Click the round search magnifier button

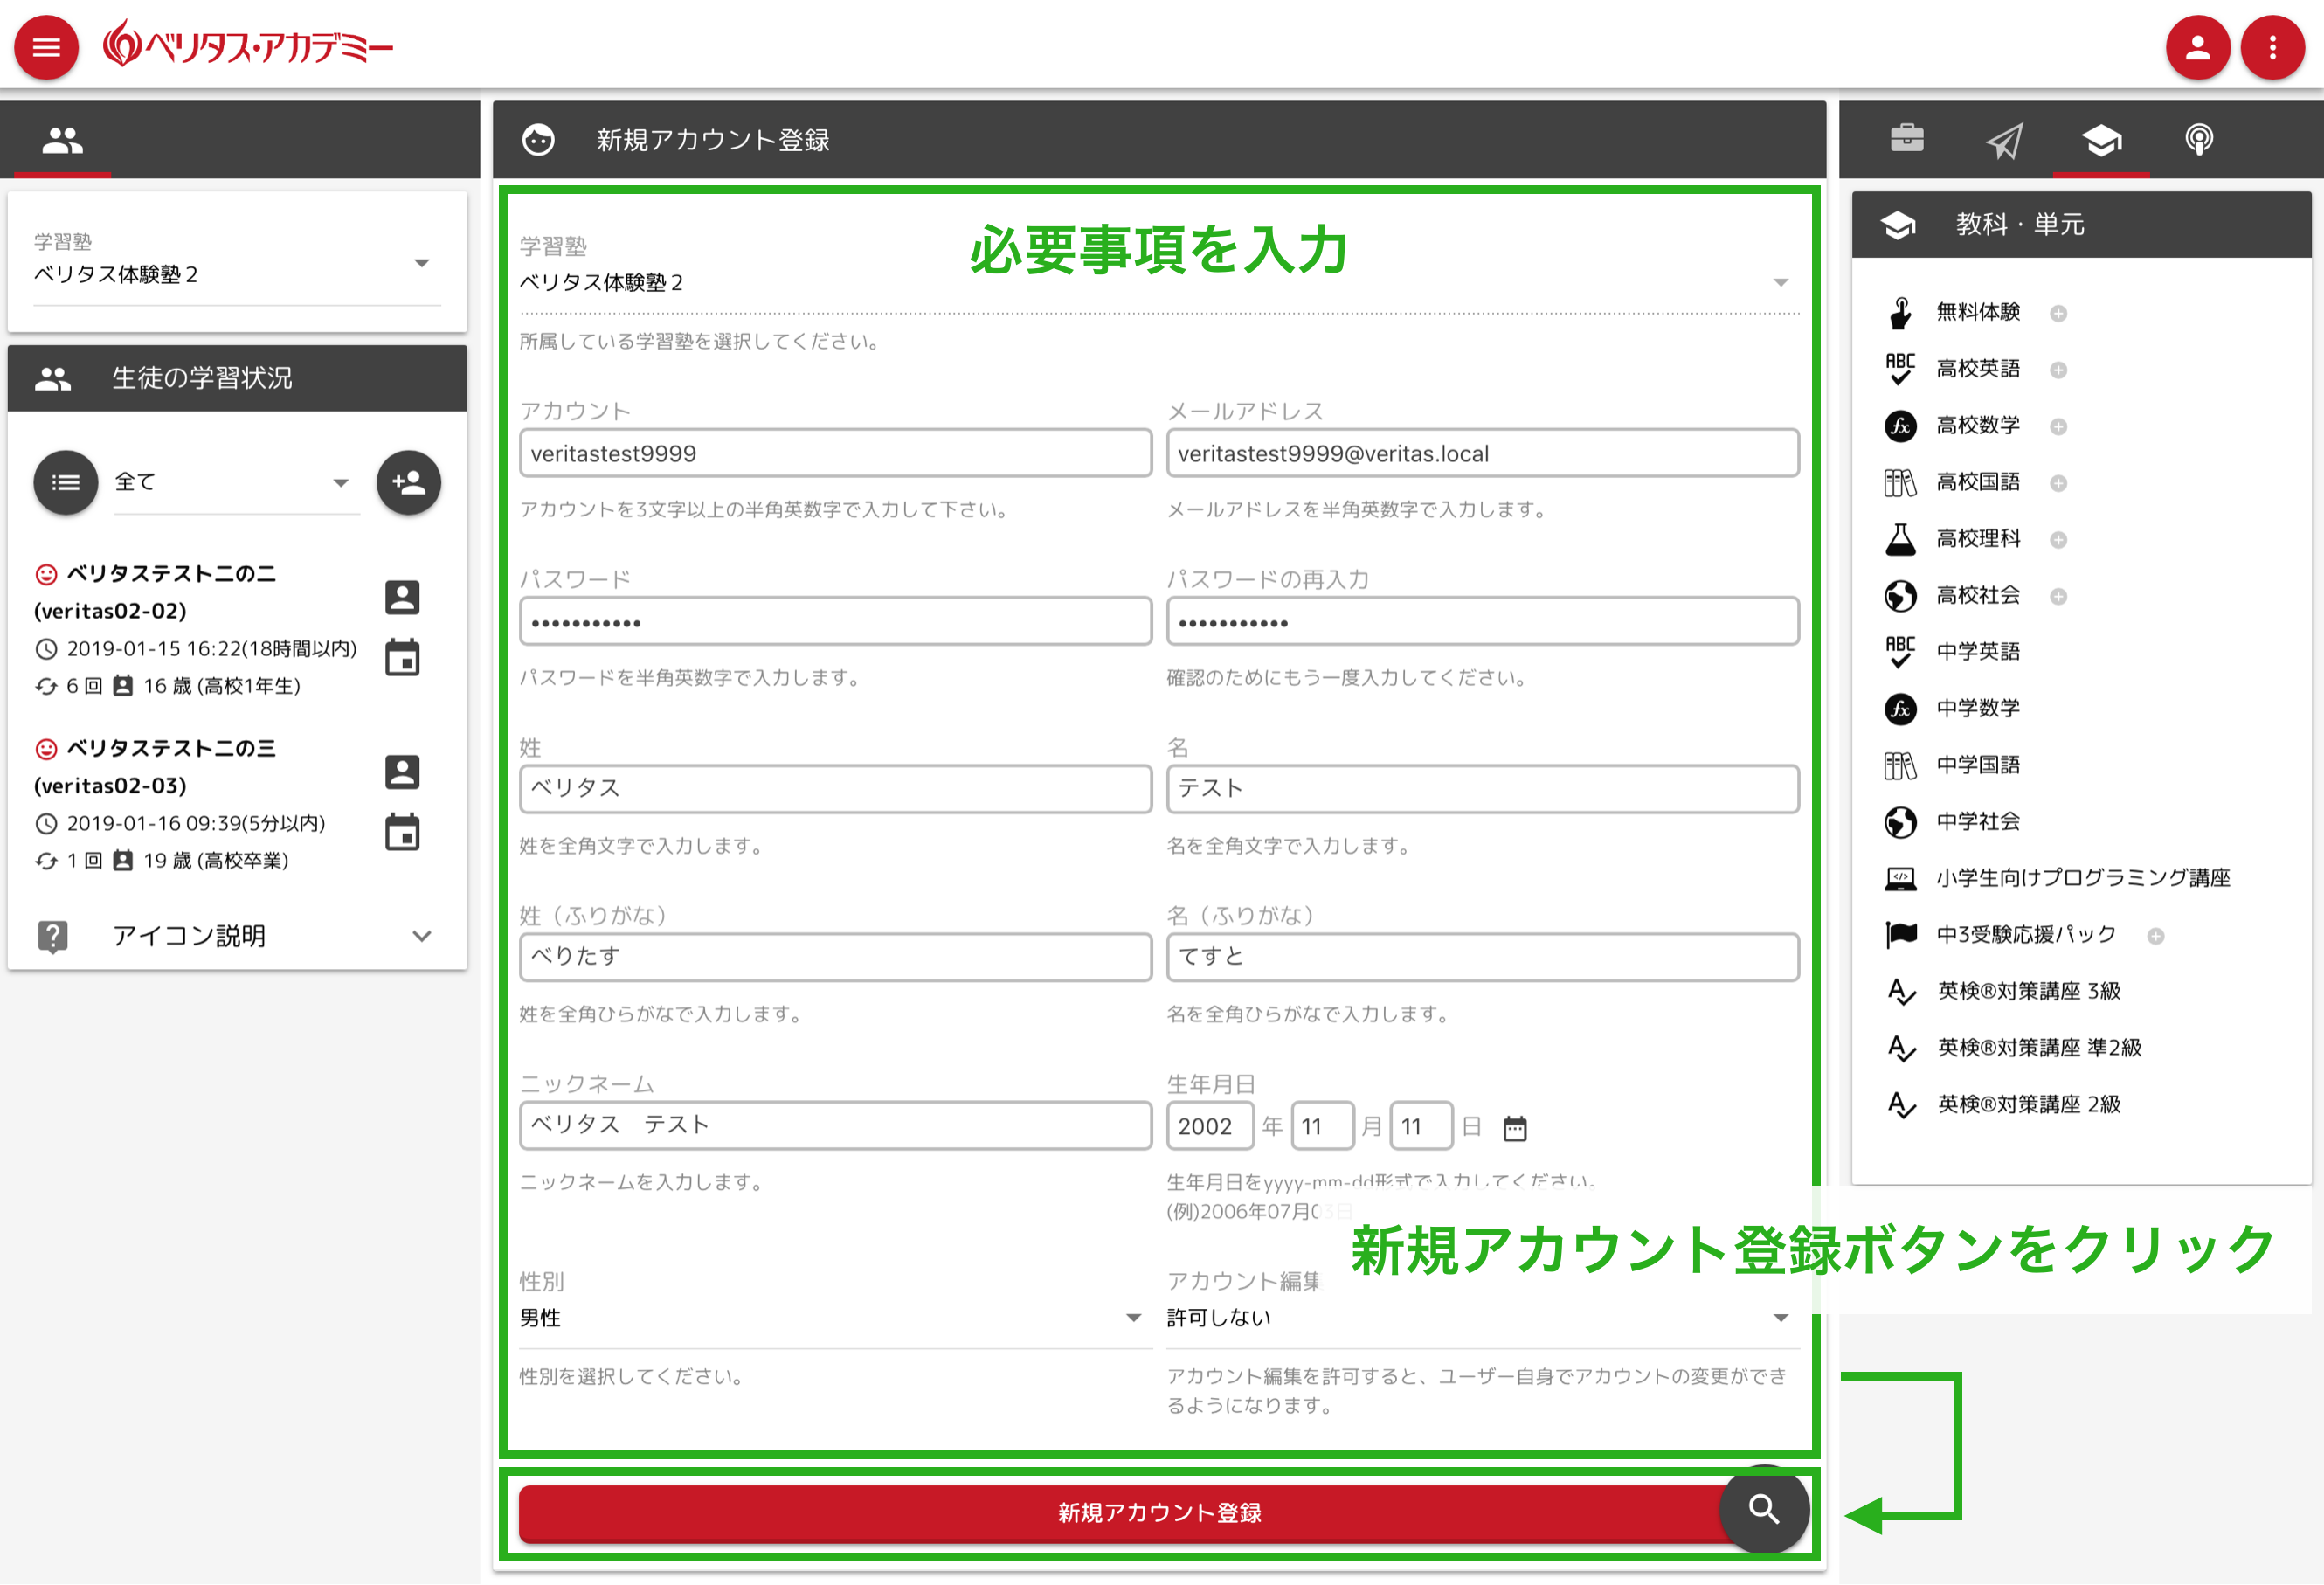click(x=1763, y=1510)
